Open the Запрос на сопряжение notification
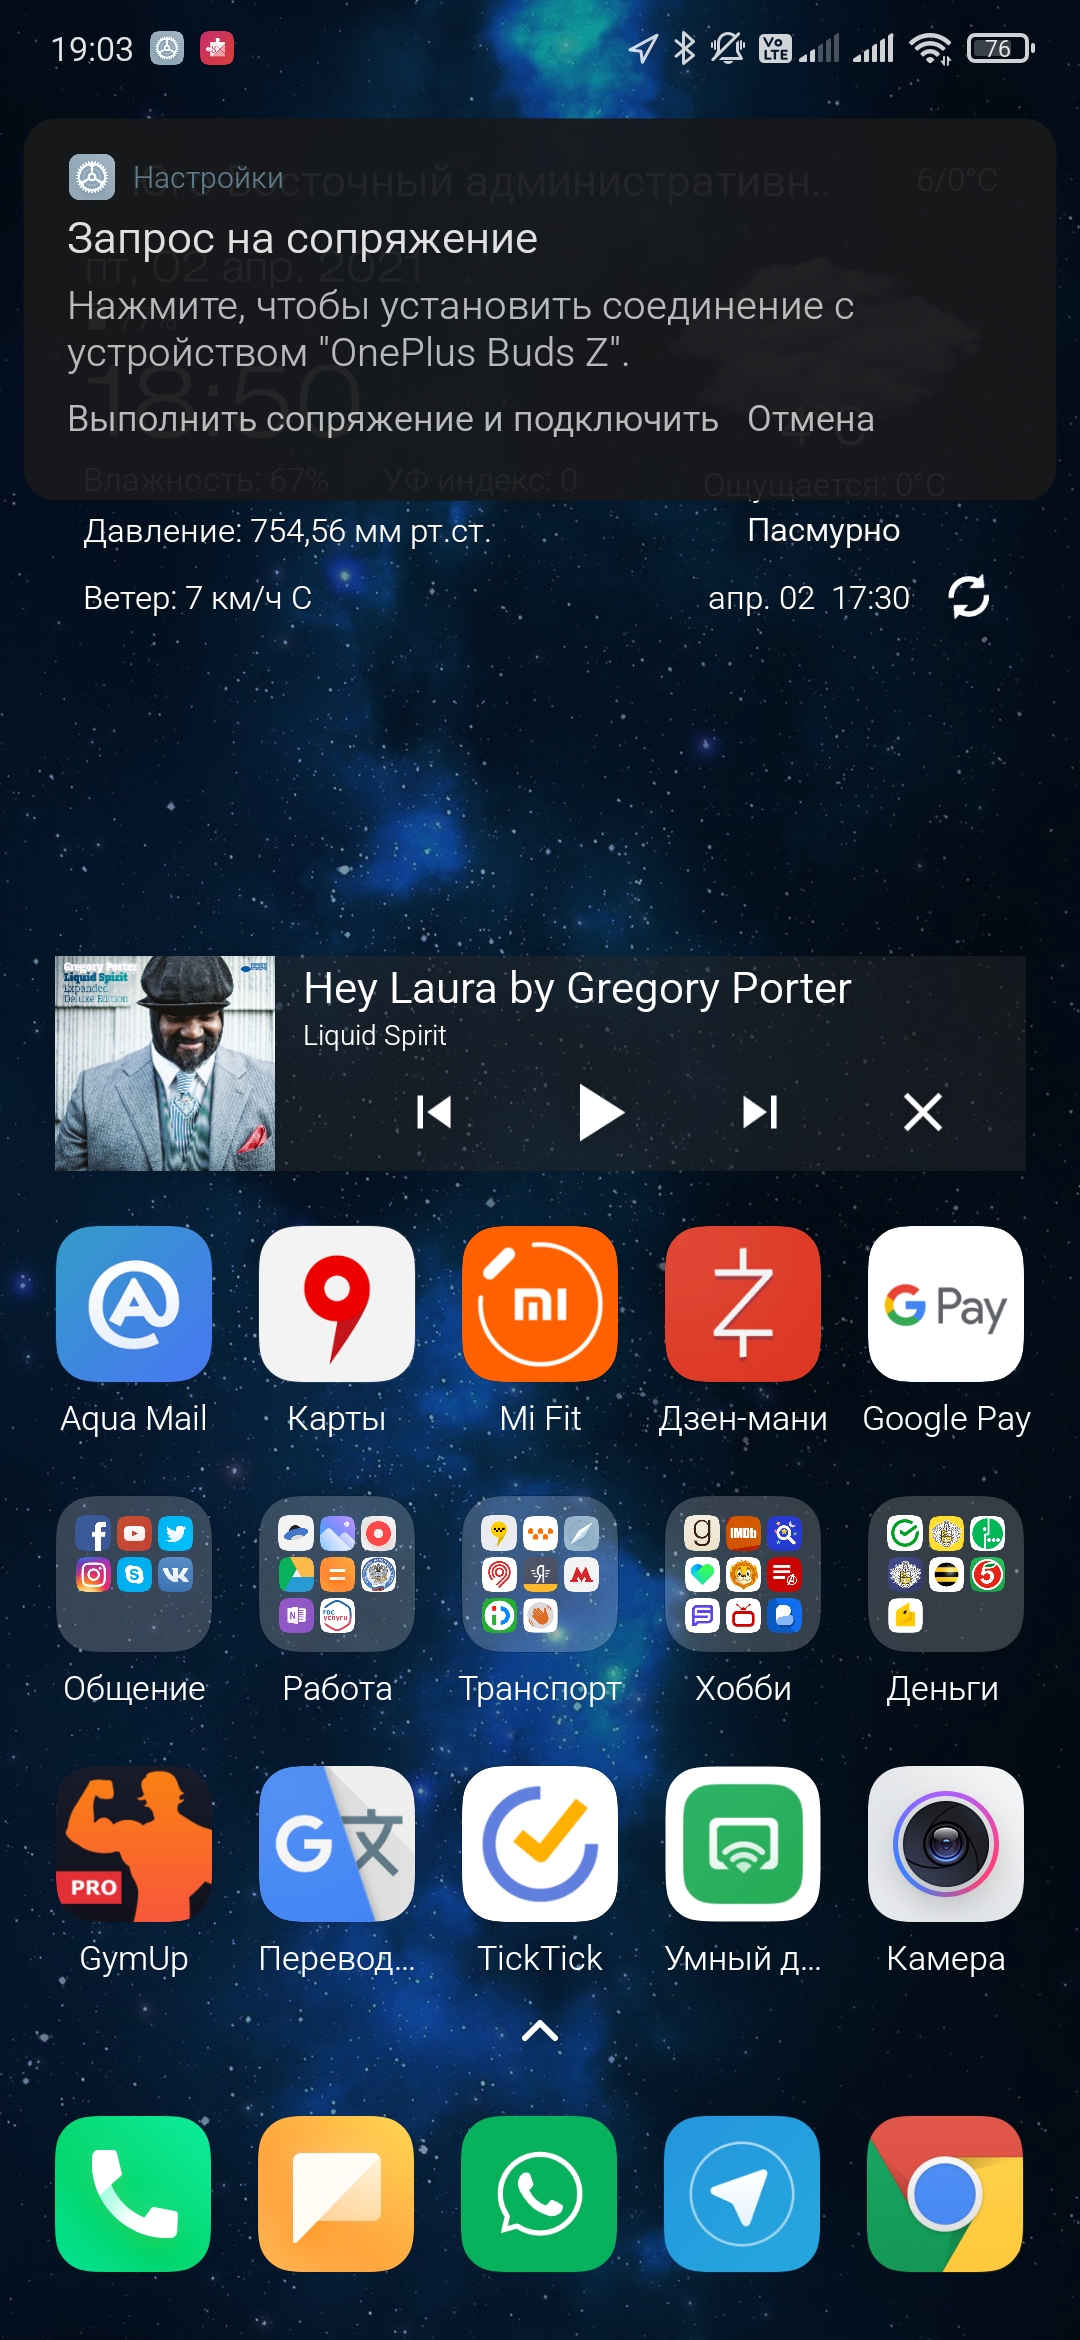 coord(540,309)
